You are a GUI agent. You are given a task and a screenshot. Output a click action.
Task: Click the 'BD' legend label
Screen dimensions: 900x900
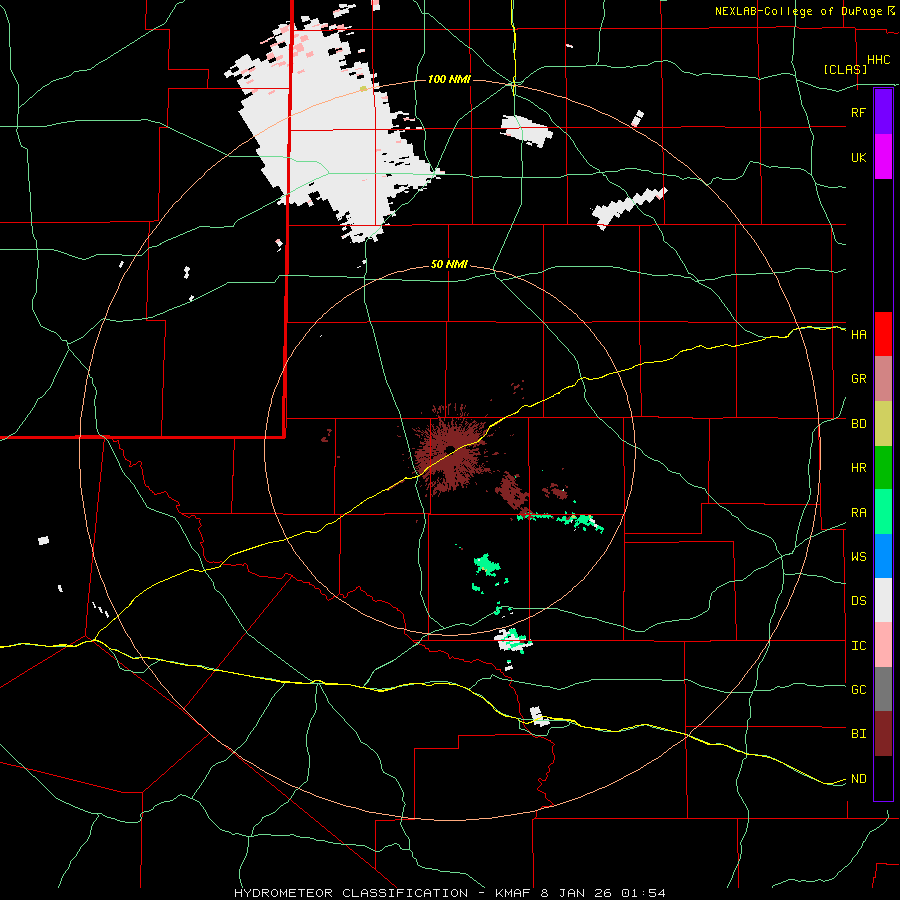click(x=858, y=424)
